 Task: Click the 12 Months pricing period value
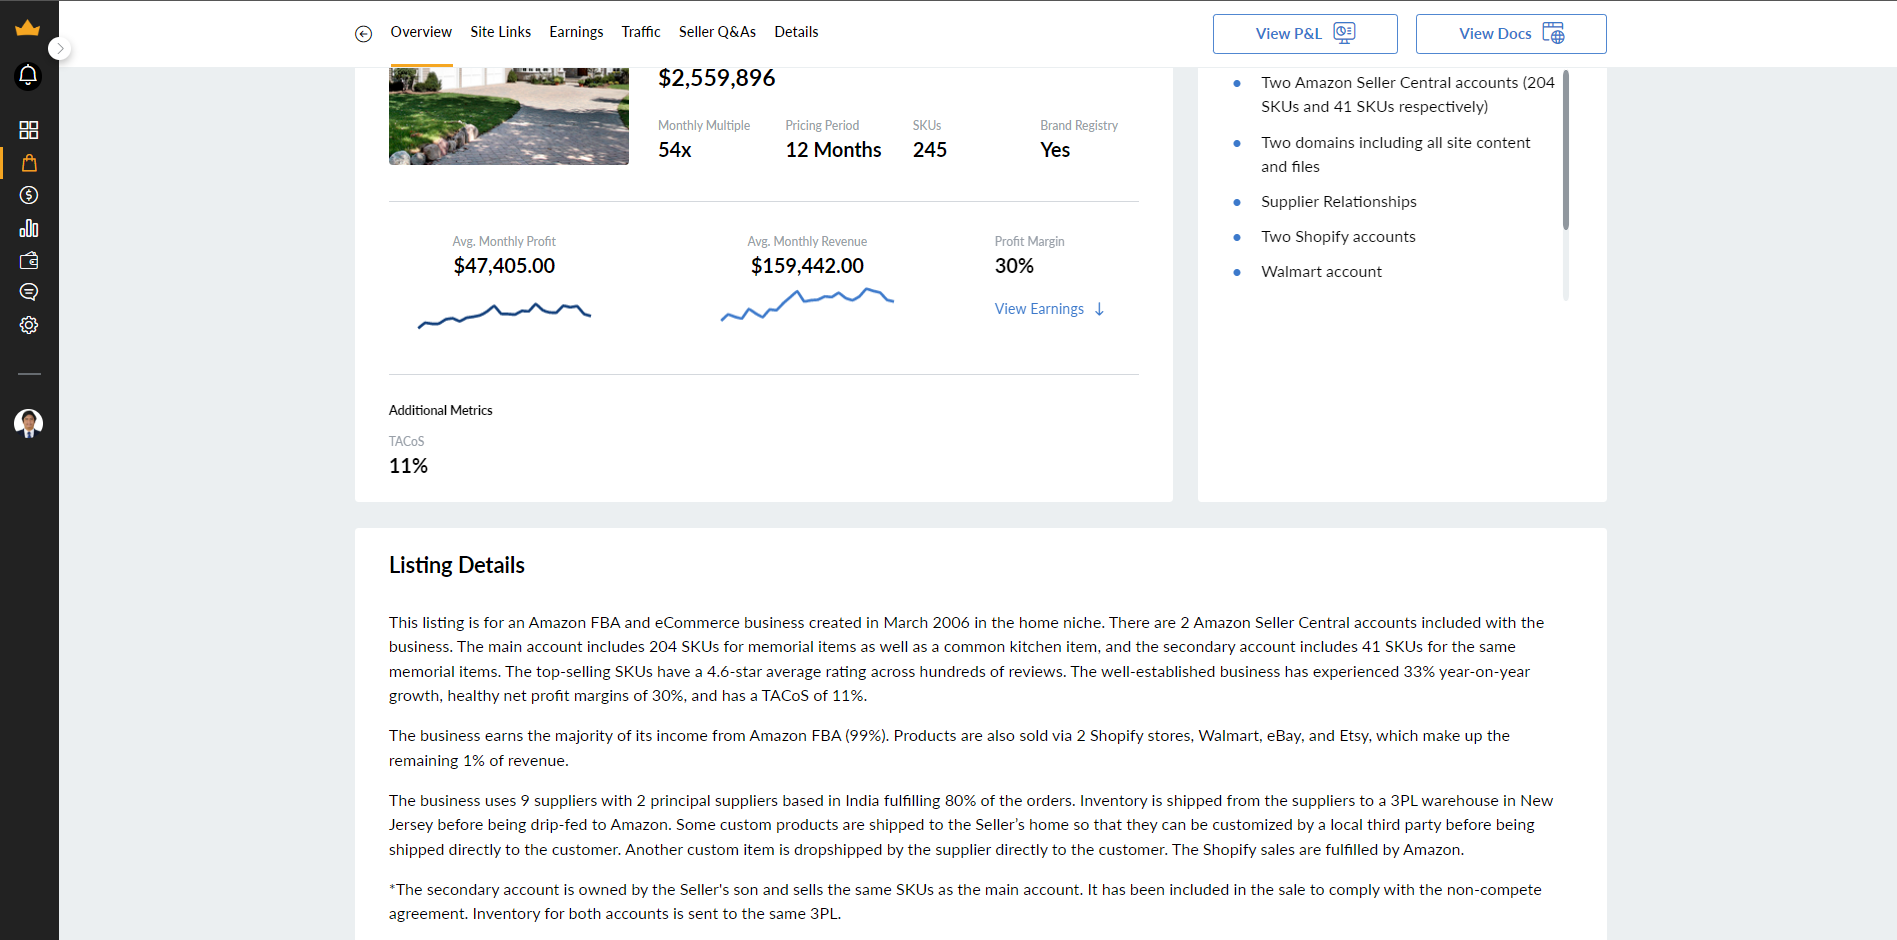[833, 150]
